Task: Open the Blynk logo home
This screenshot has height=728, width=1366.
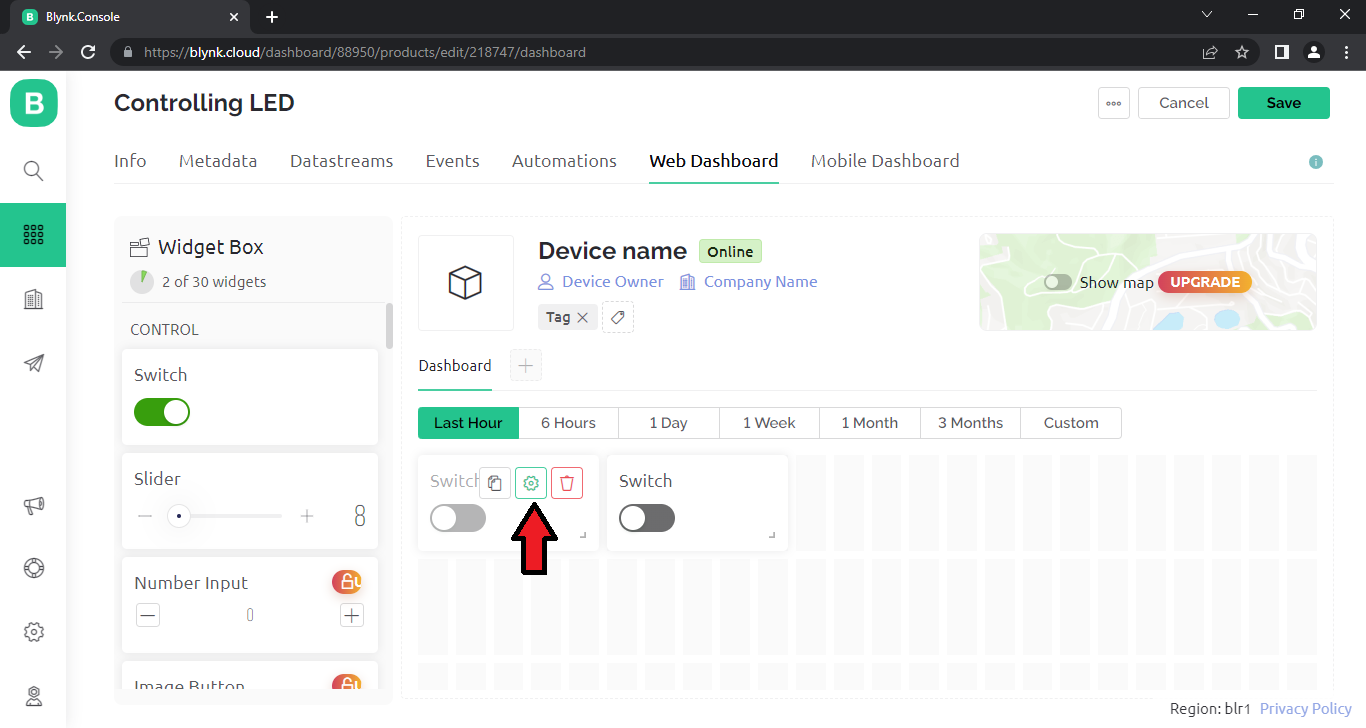Action: (34, 103)
